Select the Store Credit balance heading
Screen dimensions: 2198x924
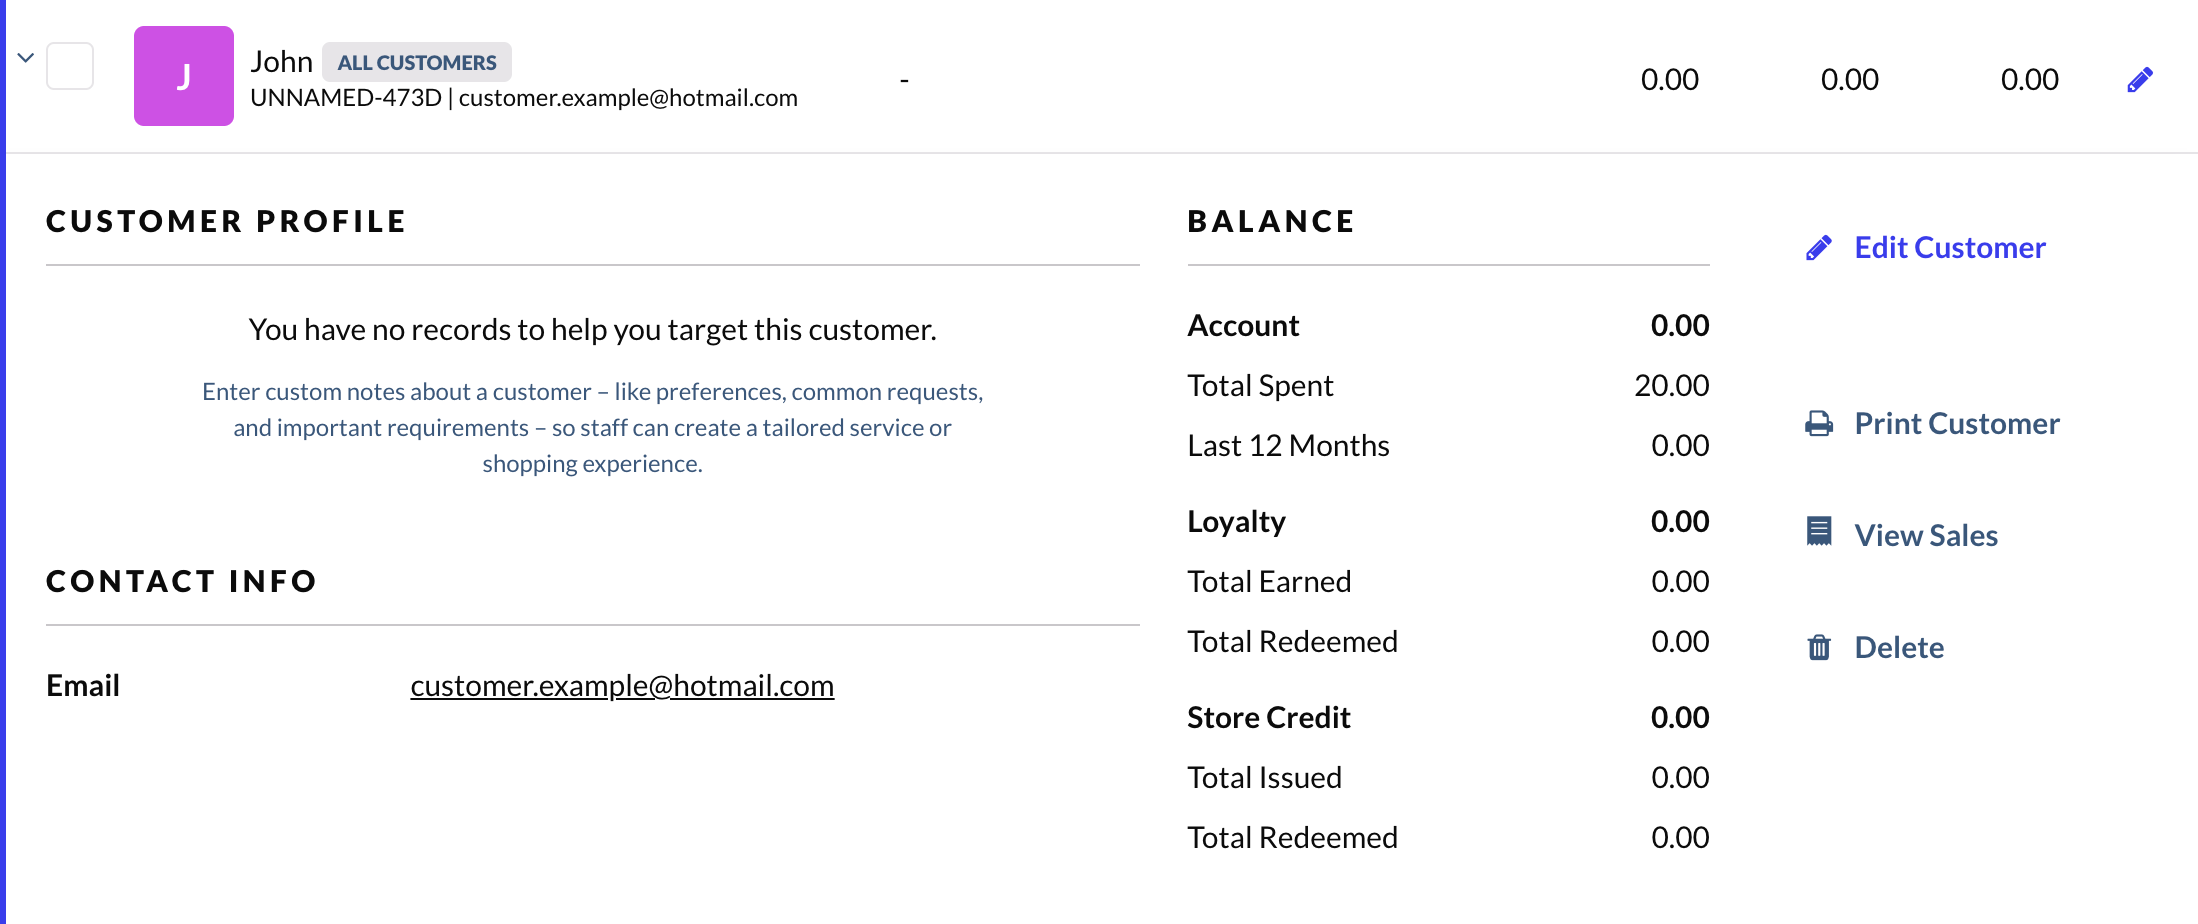[1268, 718]
